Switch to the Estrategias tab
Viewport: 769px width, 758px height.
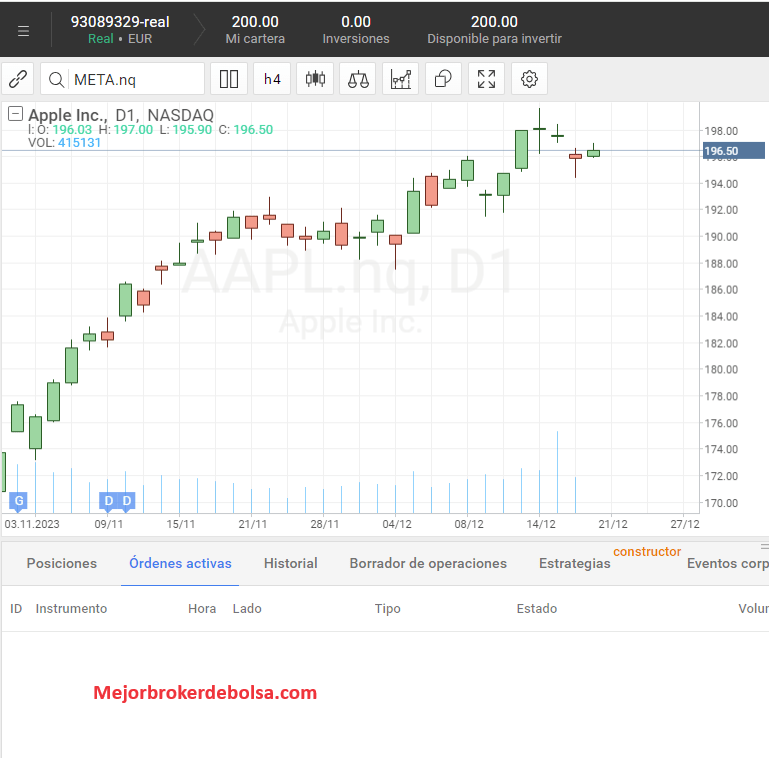pyautogui.click(x=574, y=564)
